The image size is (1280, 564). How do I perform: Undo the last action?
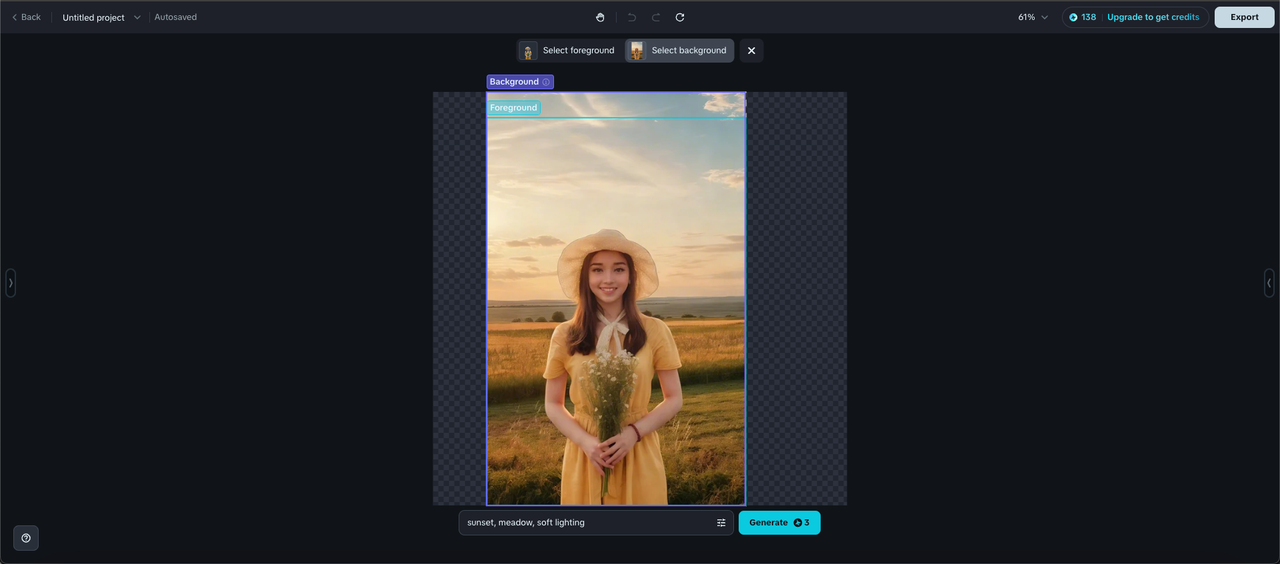(632, 17)
